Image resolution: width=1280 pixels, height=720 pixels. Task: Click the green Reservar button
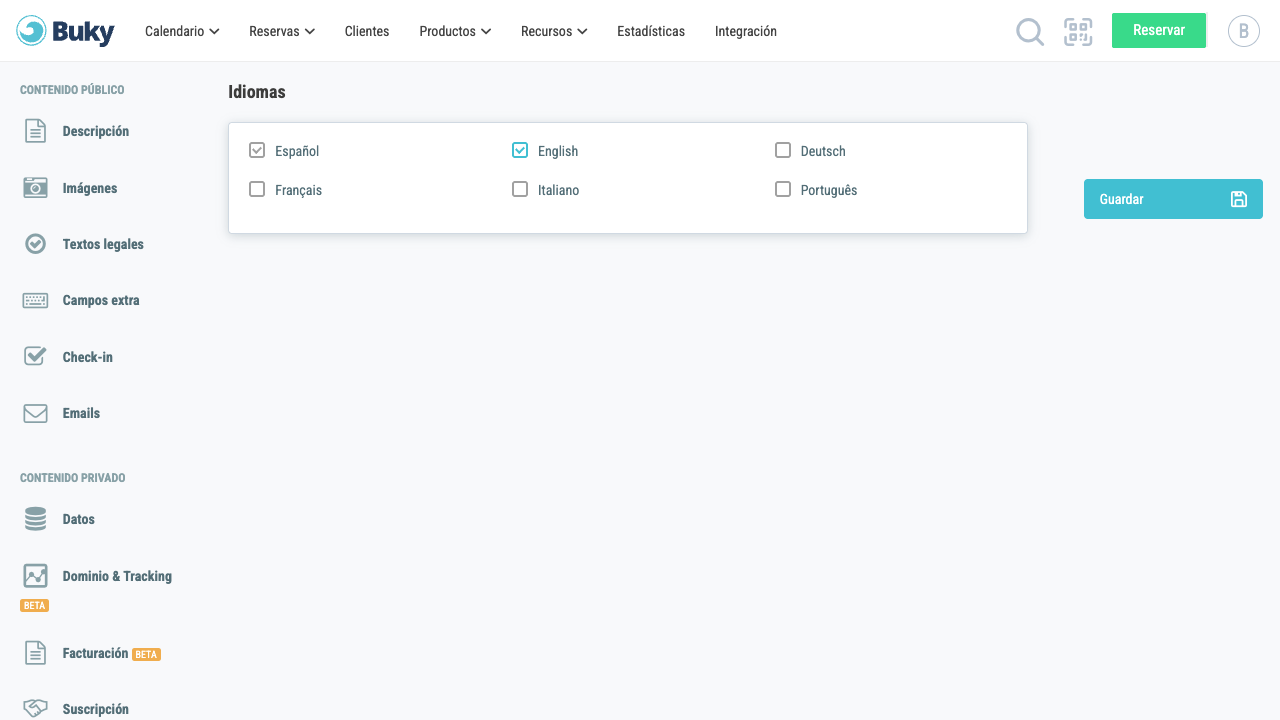coord(1159,30)
